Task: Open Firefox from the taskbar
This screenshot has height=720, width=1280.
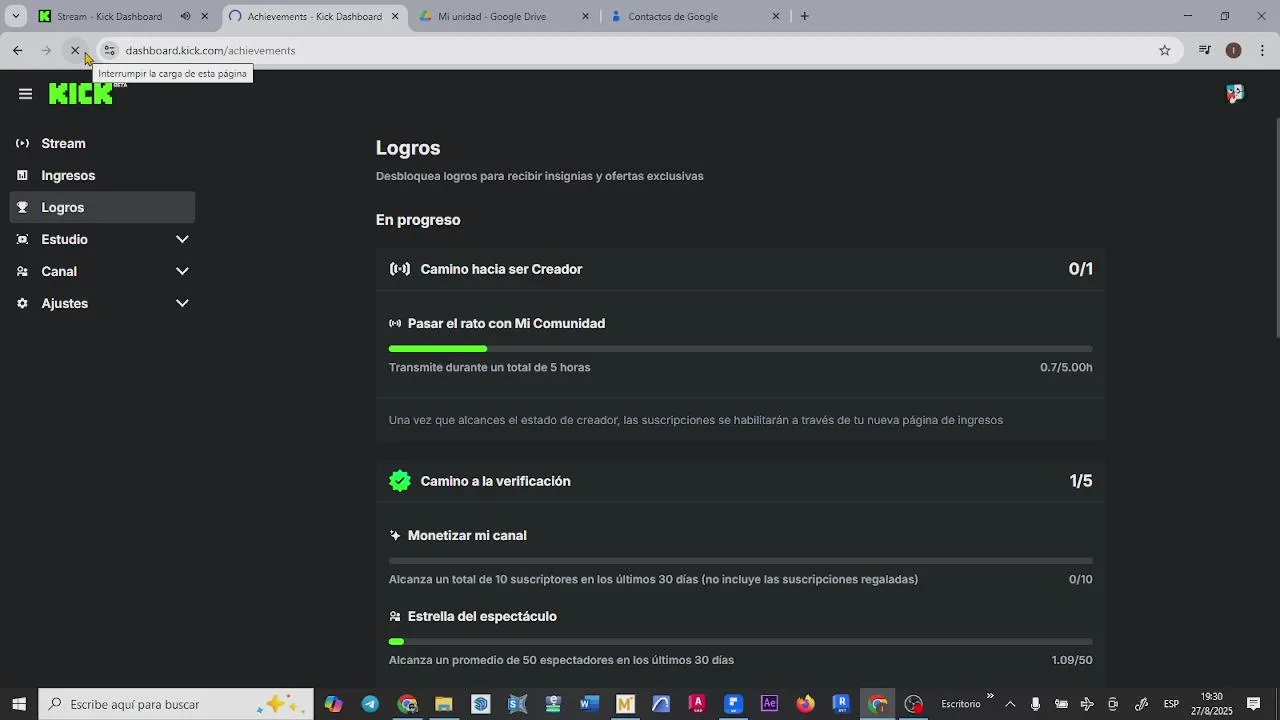Action: tap(805, 704)
